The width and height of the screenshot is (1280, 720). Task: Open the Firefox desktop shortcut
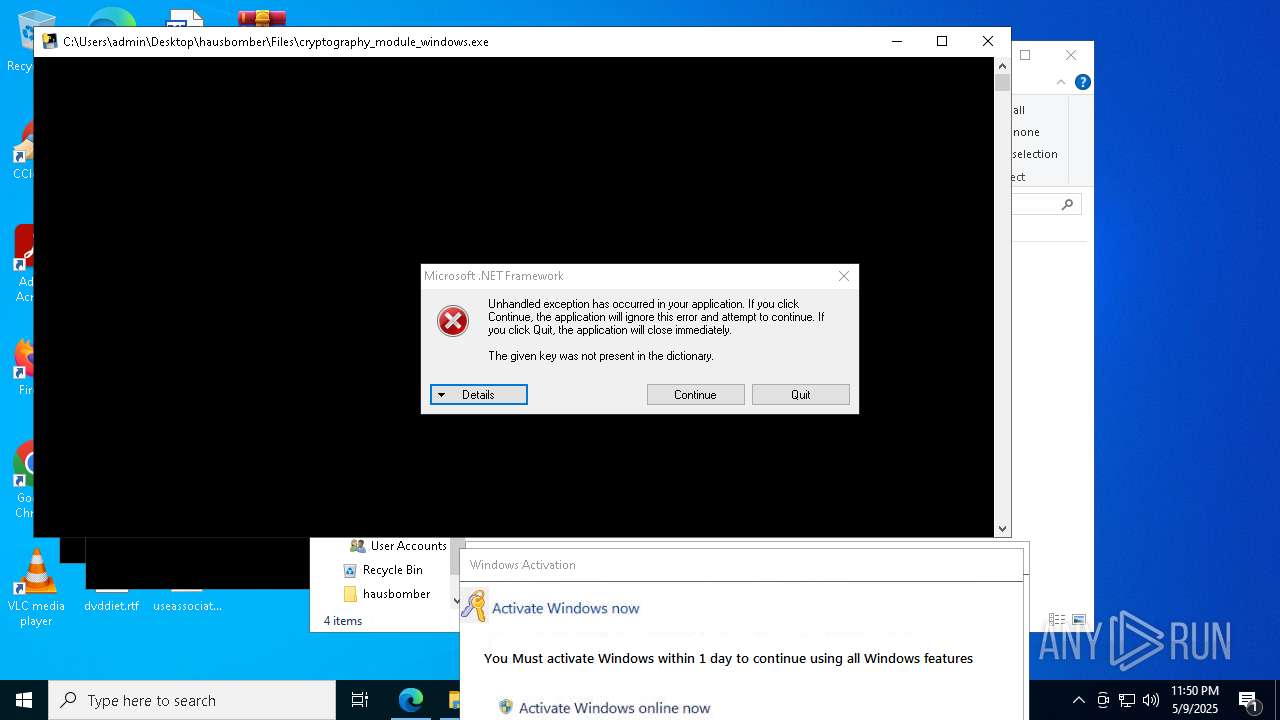click(22, 366)
